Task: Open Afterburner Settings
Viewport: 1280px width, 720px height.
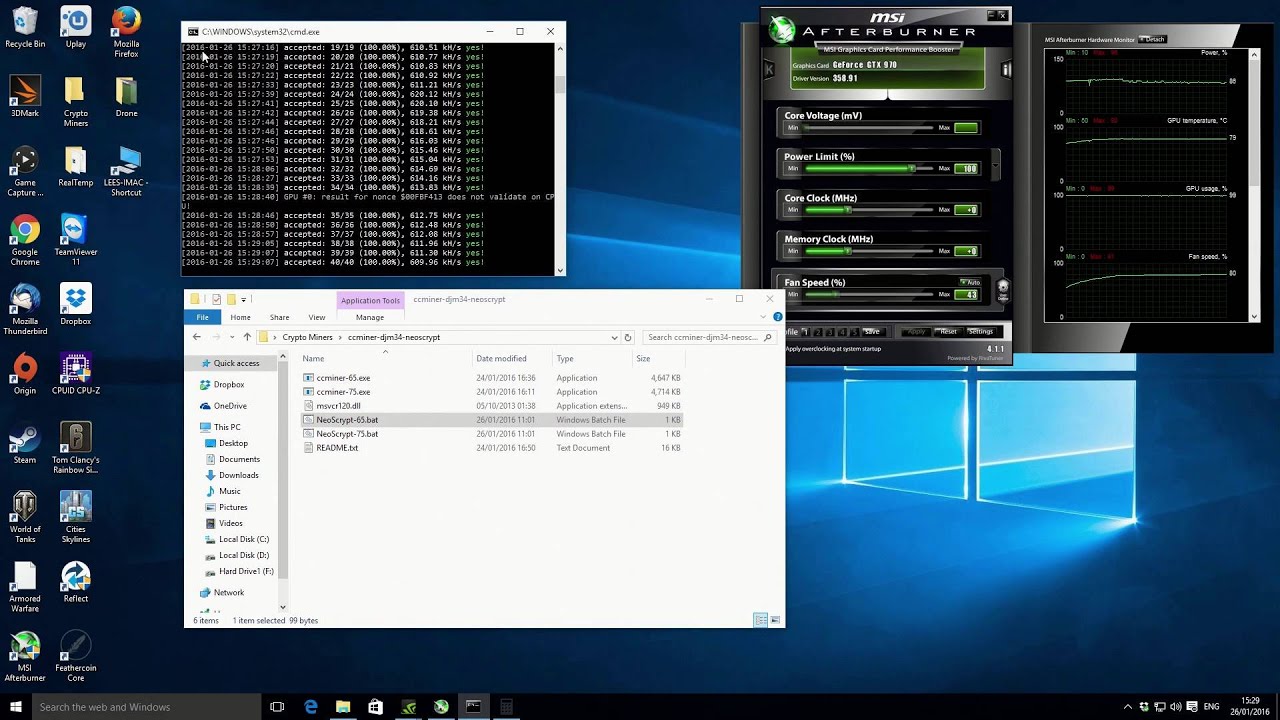Action: click(x=981, y=332)
